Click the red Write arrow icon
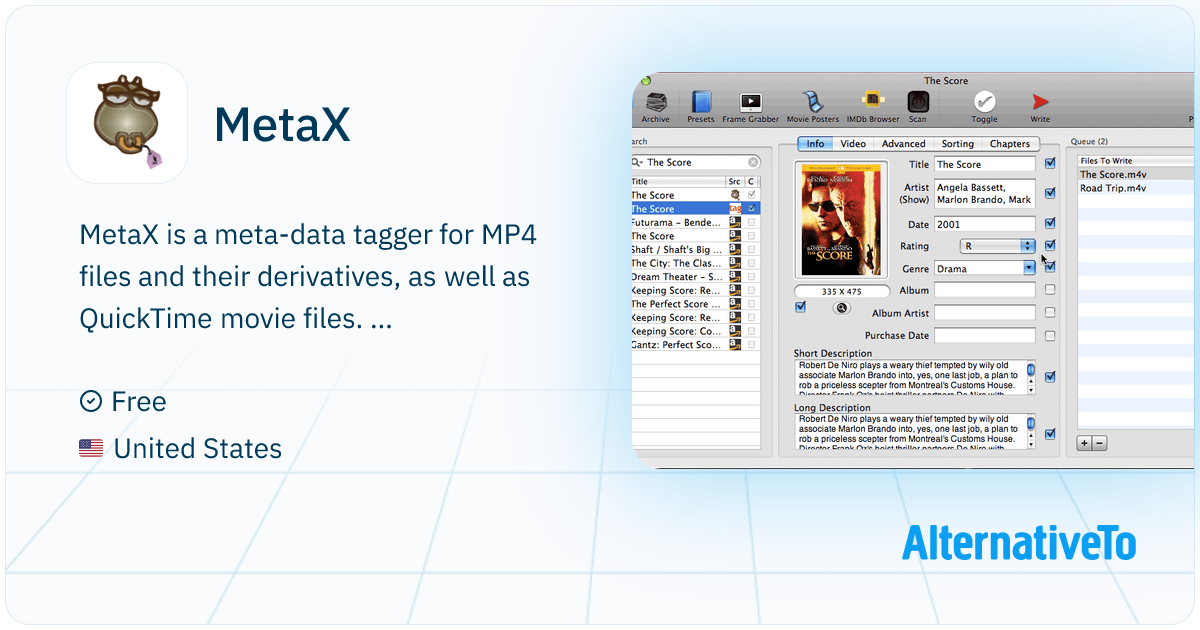 pyautogui.click(x=1040, y=102)
